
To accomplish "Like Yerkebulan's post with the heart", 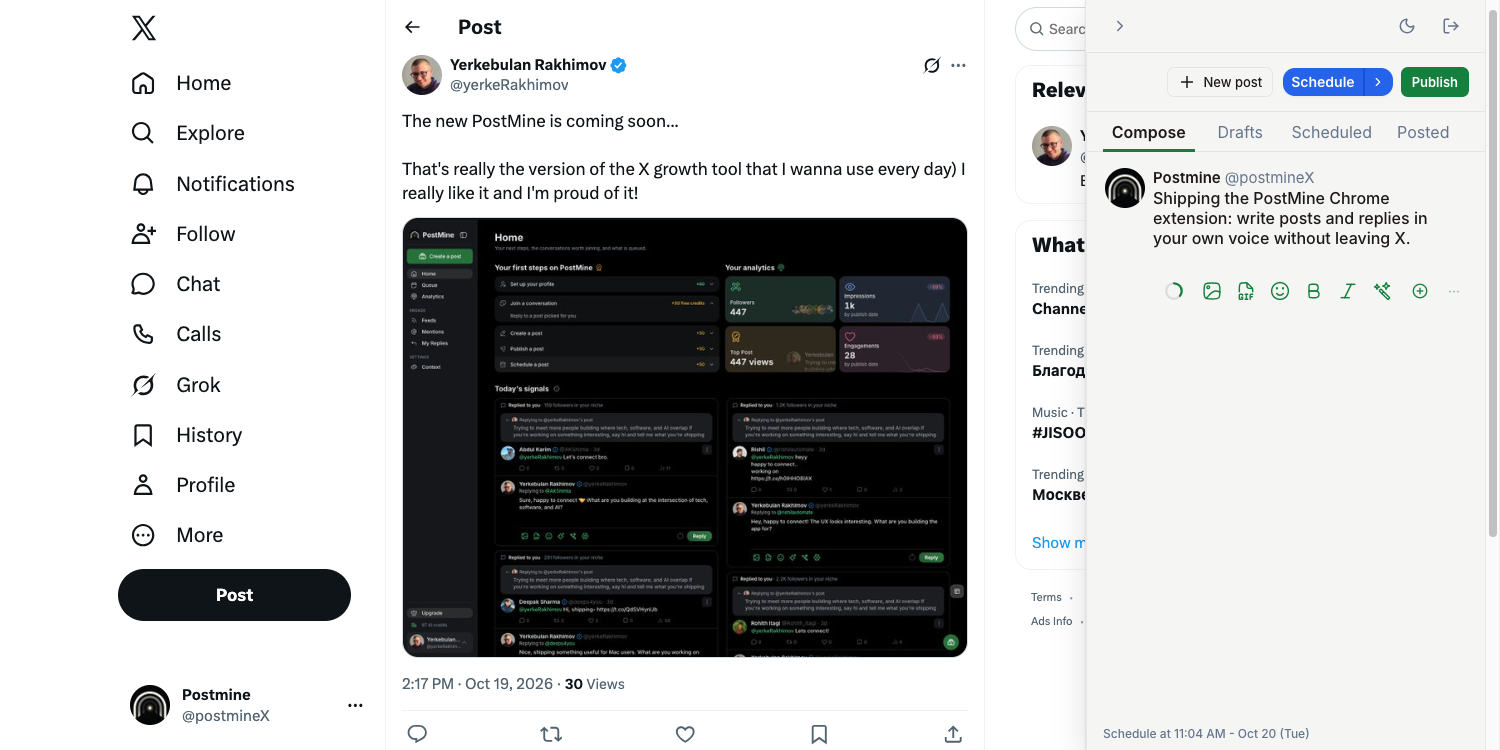I will click(x=685, y=734).
